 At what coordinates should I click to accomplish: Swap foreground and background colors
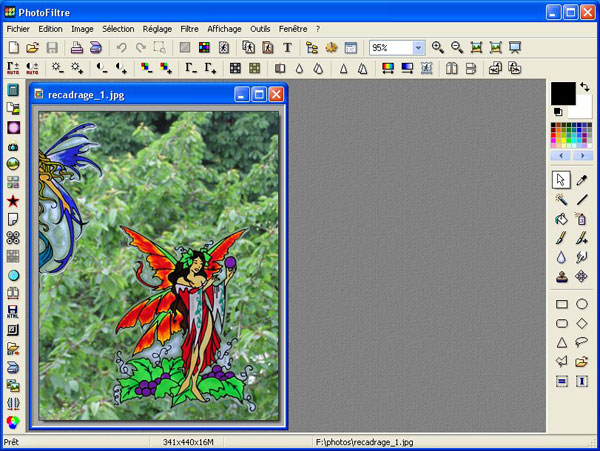tap(585, 87)
